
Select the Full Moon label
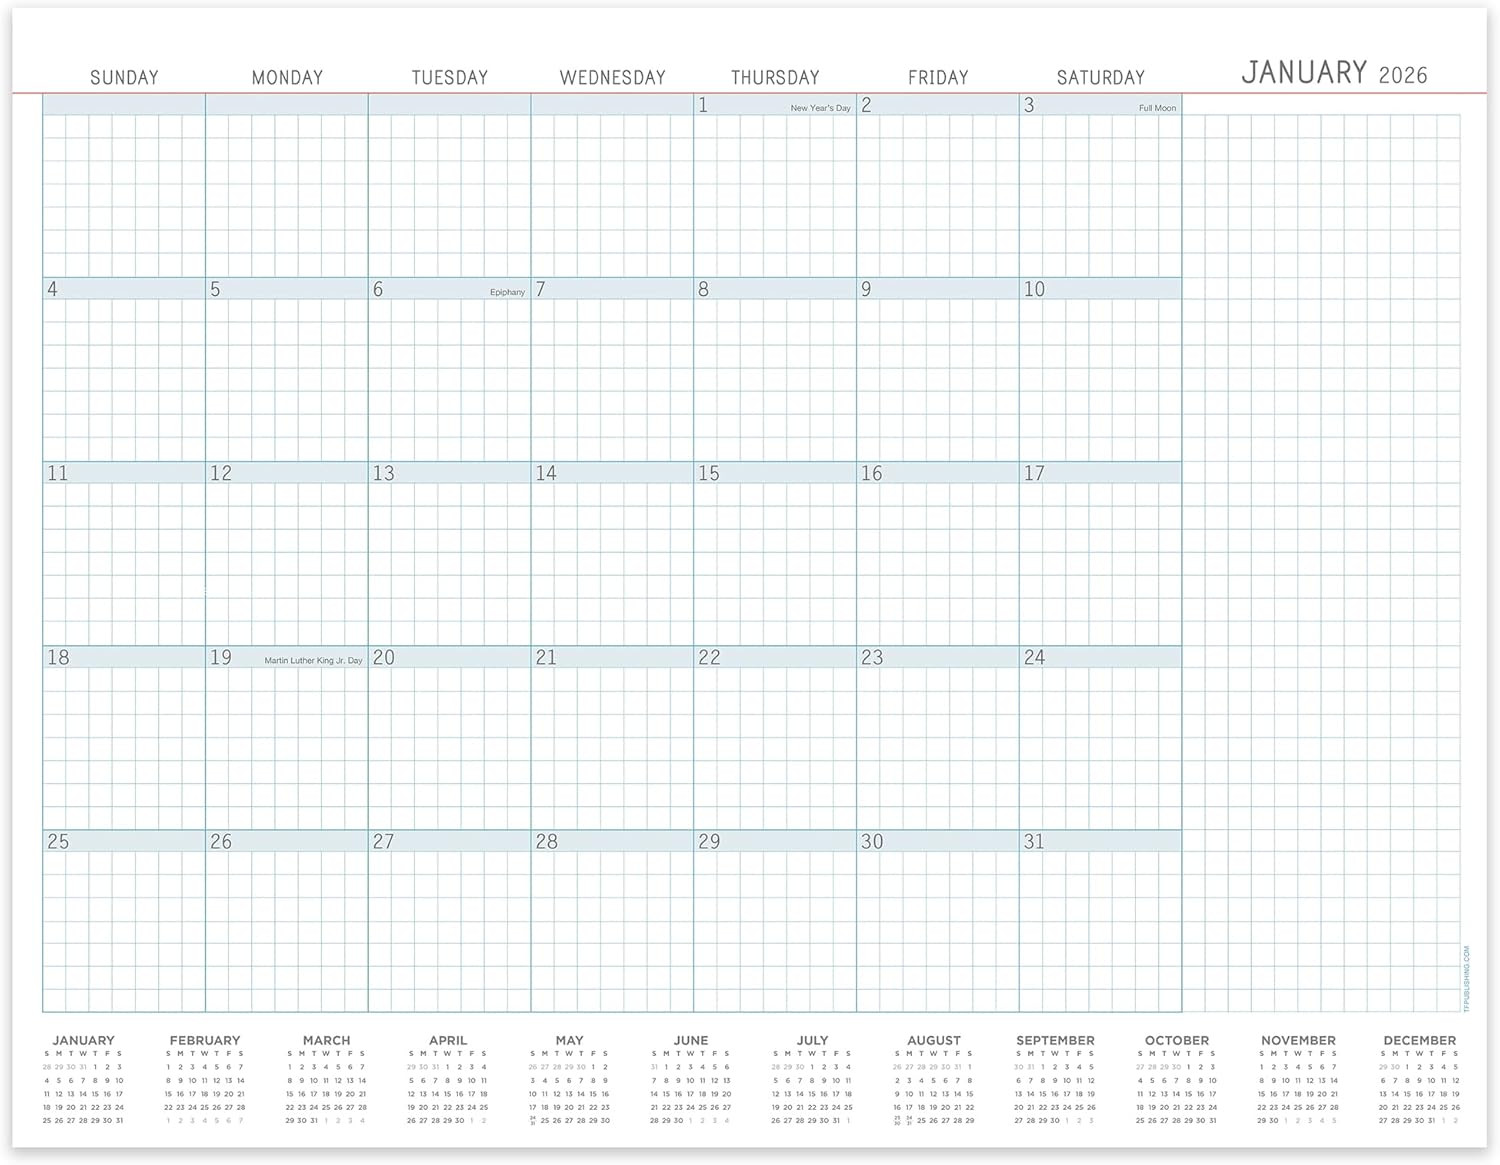pyautogui.click(x=1157, y=108)
